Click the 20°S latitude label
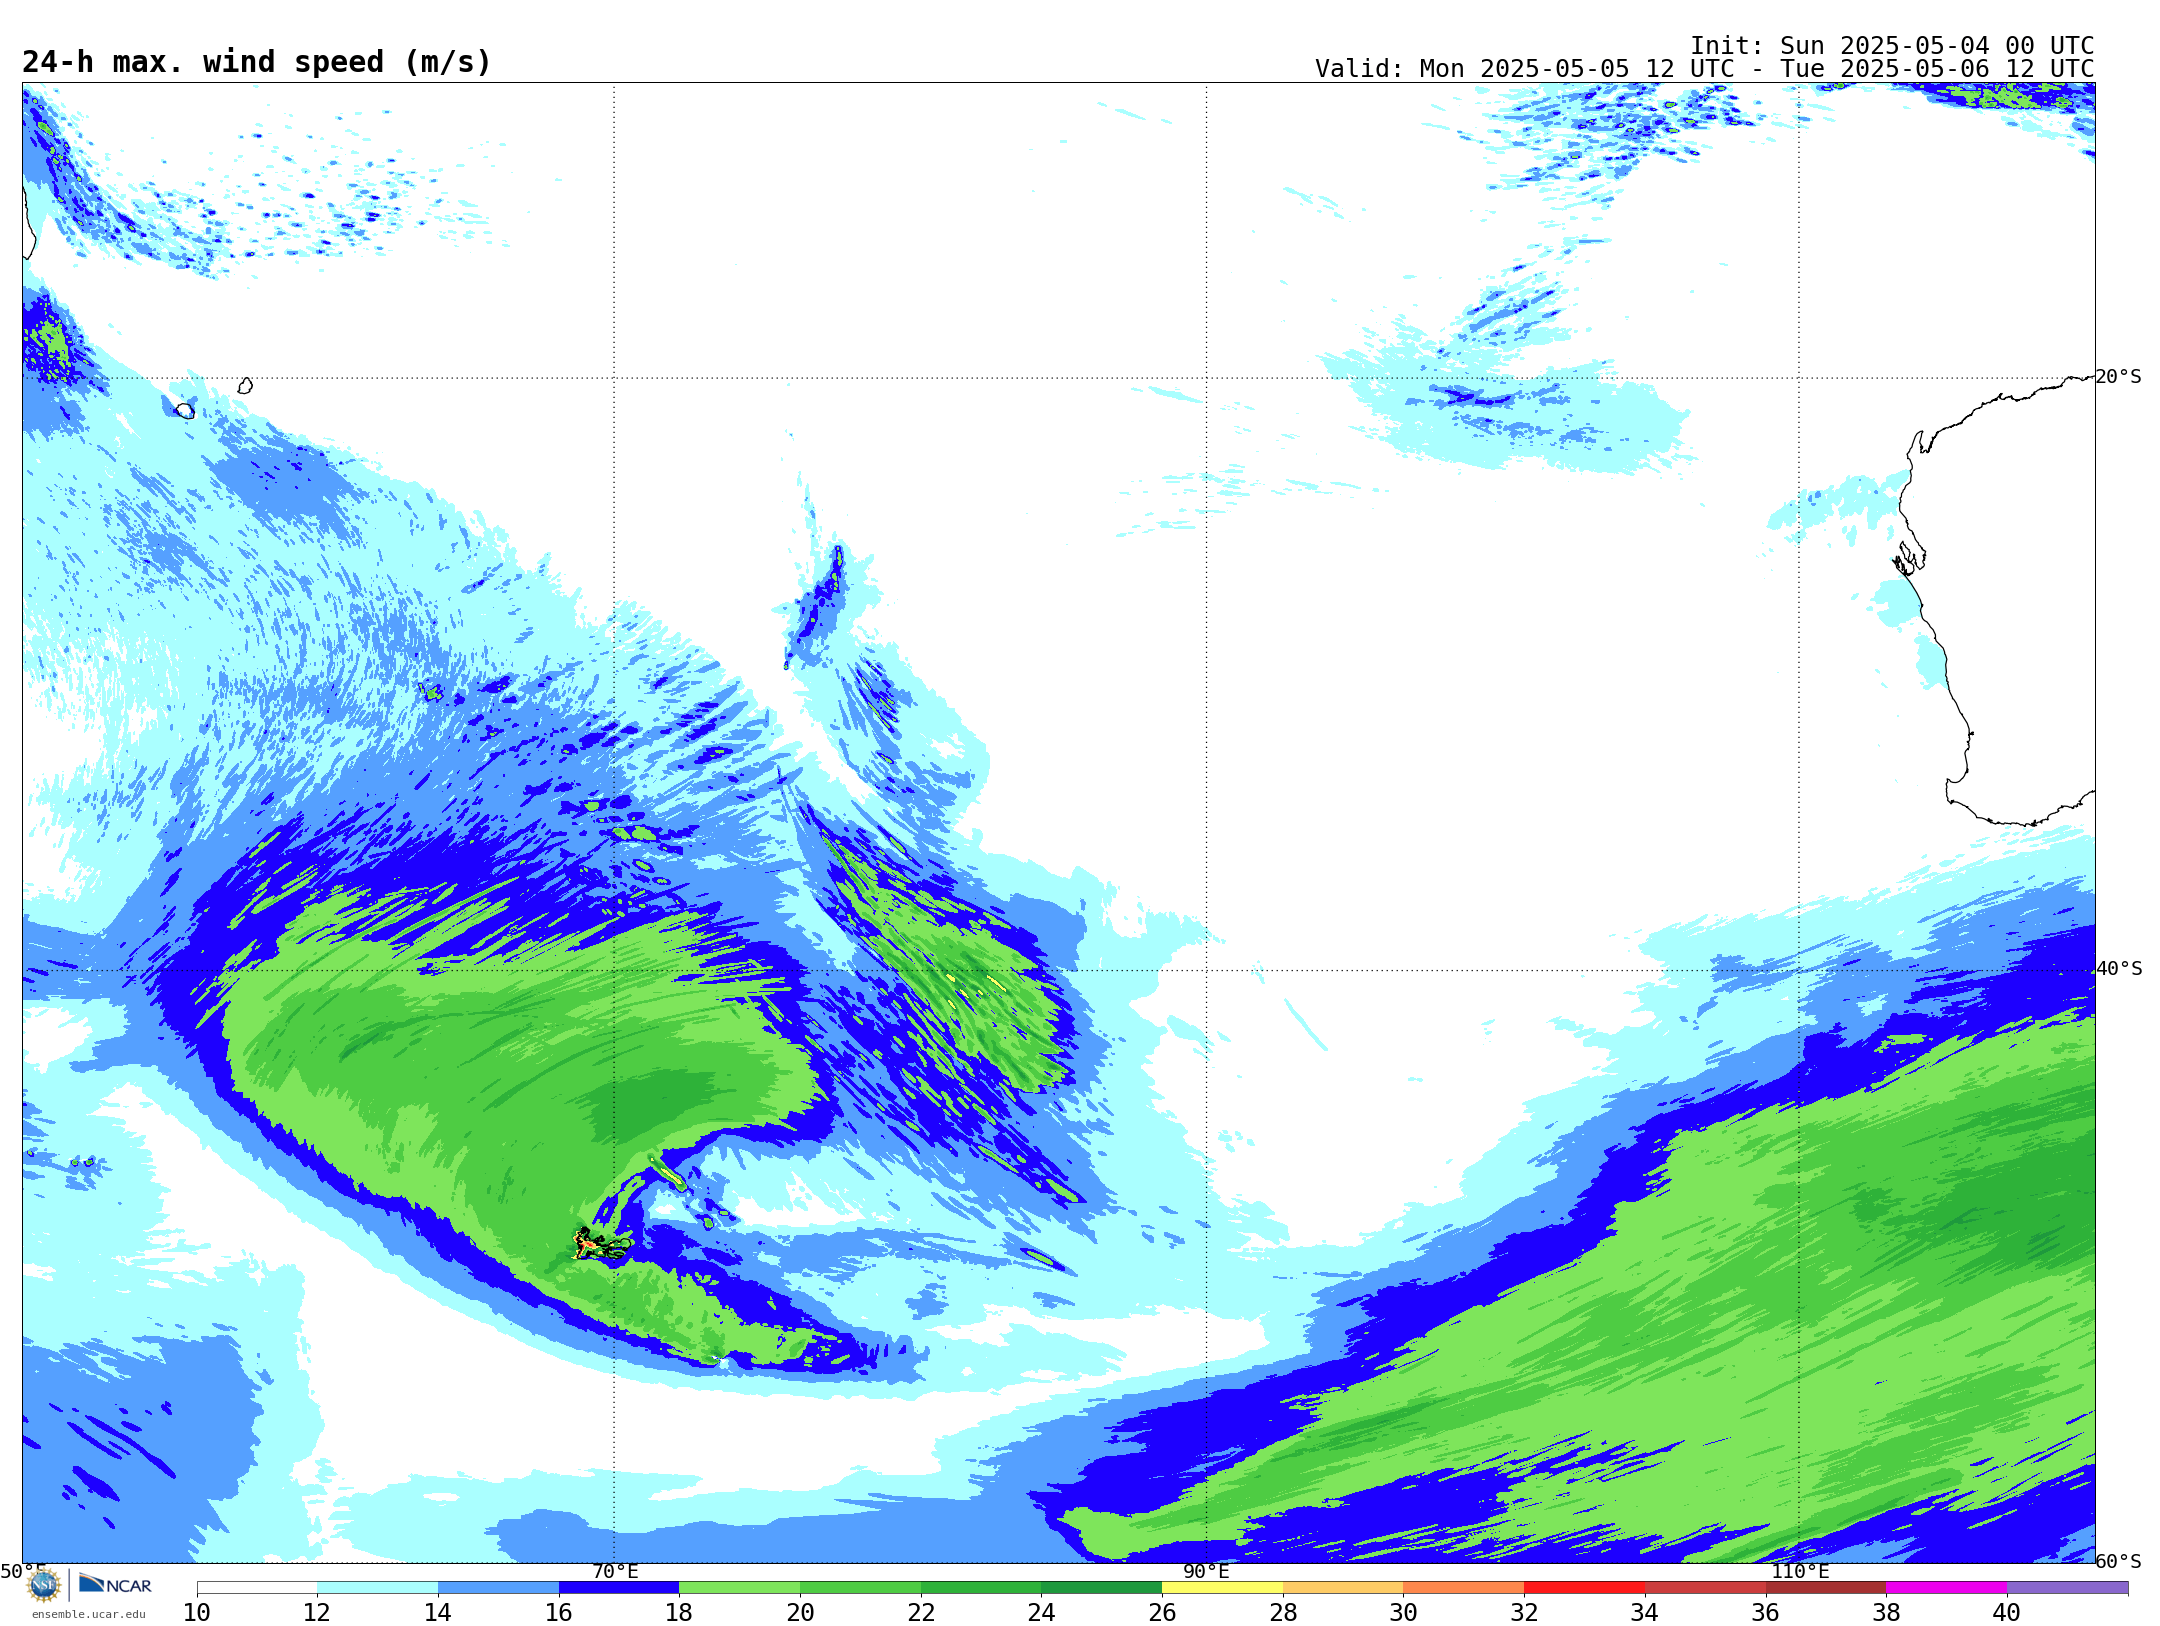 2119,377
